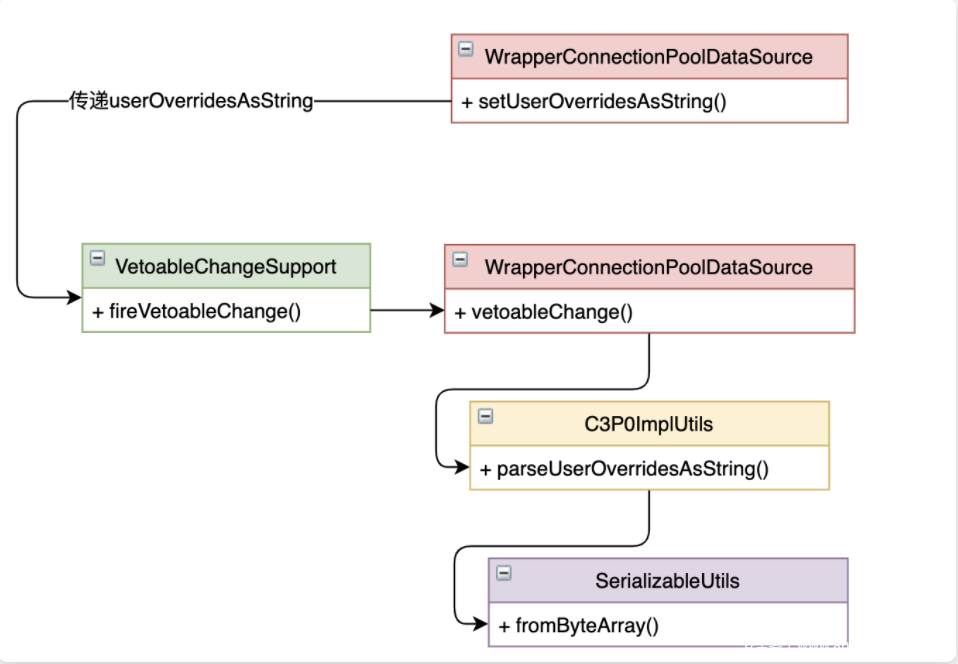
Task: Select the arrowhead pointing at parseUserOverridesAsString()
Action: click(461, 467)
